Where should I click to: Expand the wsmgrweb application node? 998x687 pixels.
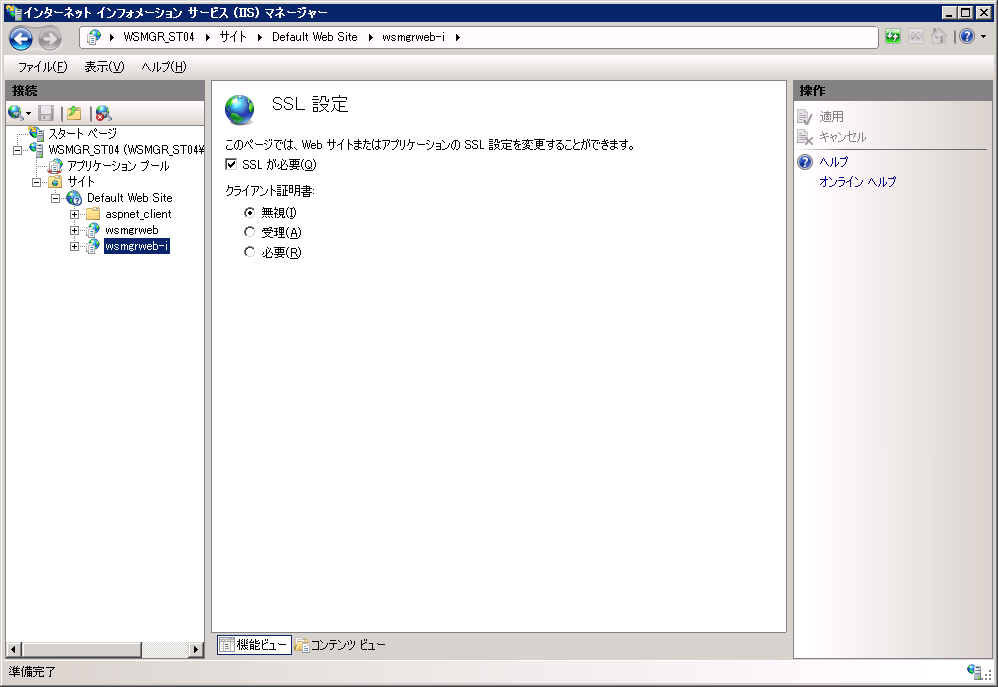click(x=74, y=230)
